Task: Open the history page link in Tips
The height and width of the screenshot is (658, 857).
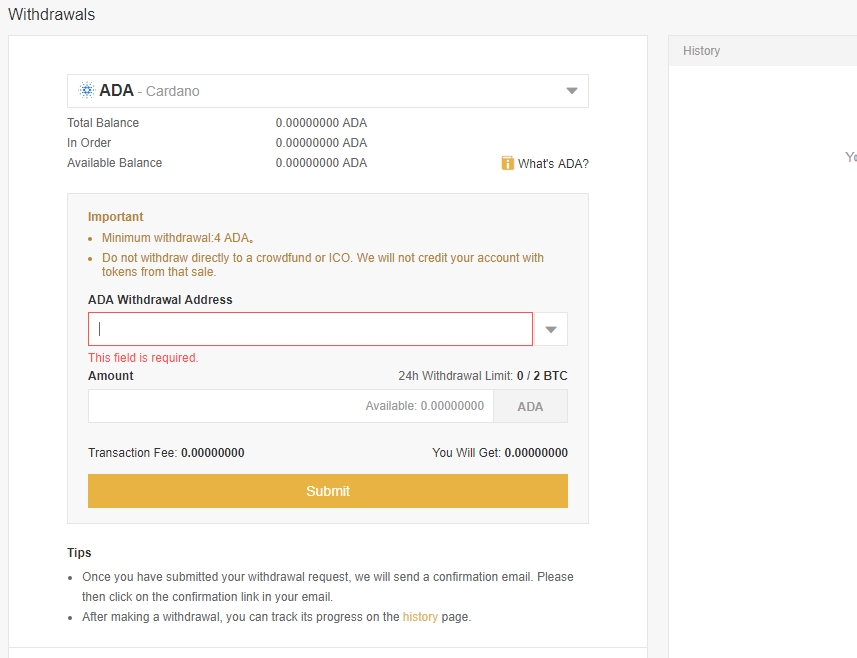Action: coord(420,616)
